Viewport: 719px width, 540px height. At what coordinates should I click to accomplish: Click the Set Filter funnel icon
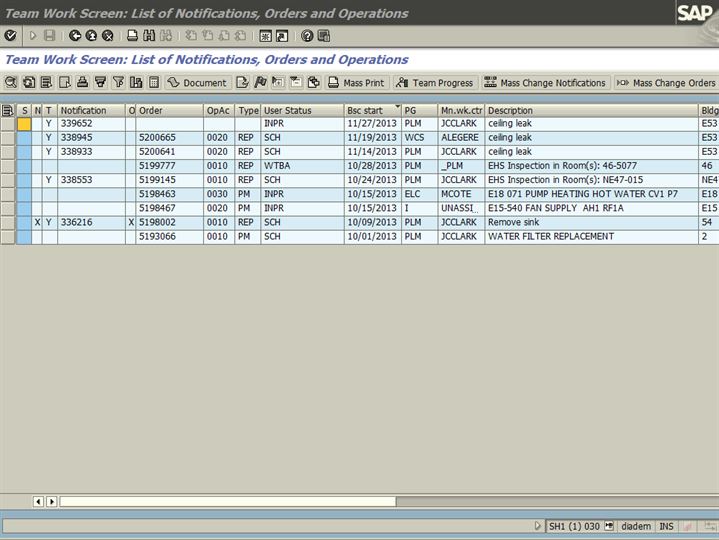coord(119,82)
